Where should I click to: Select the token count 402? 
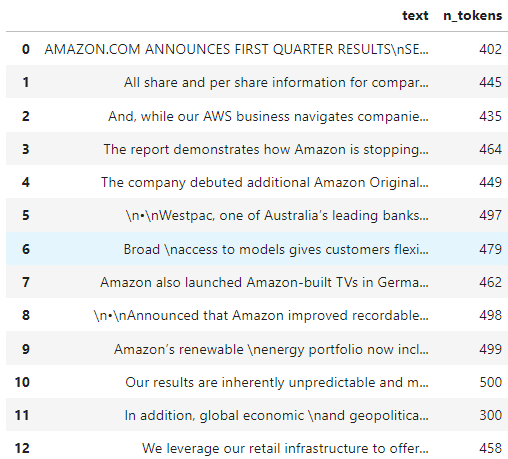point(490,49)
